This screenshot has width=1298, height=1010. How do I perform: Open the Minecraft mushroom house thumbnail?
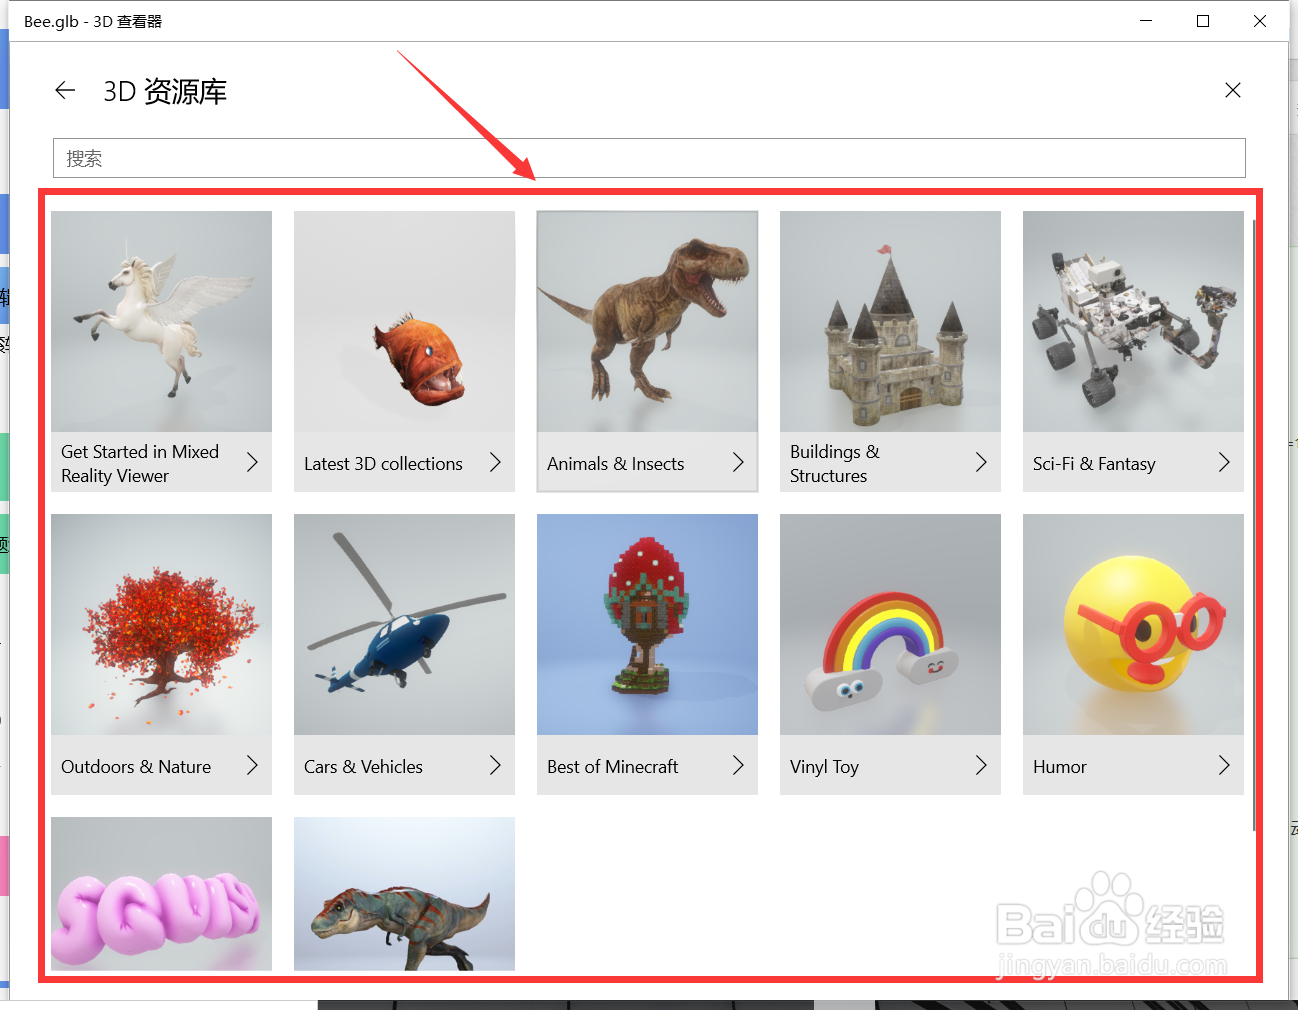click(x=647, y=624)
